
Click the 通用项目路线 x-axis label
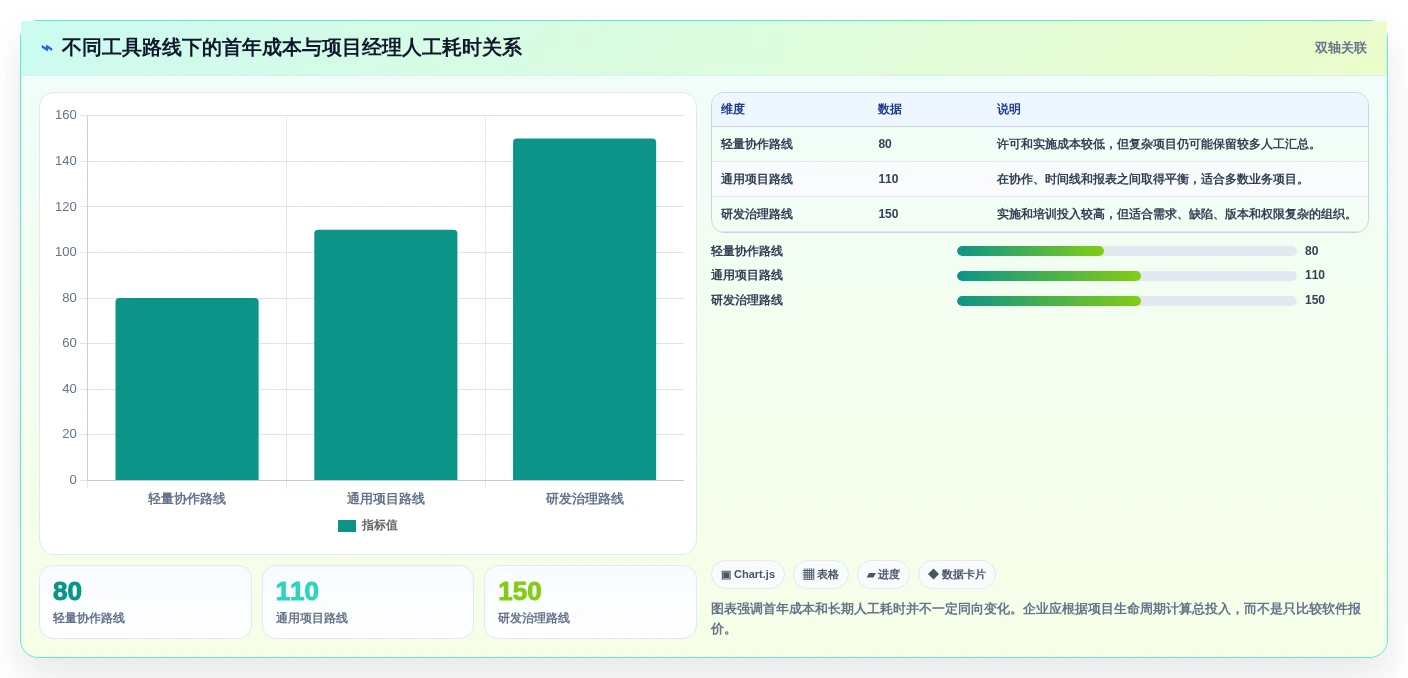coord(386,499)
